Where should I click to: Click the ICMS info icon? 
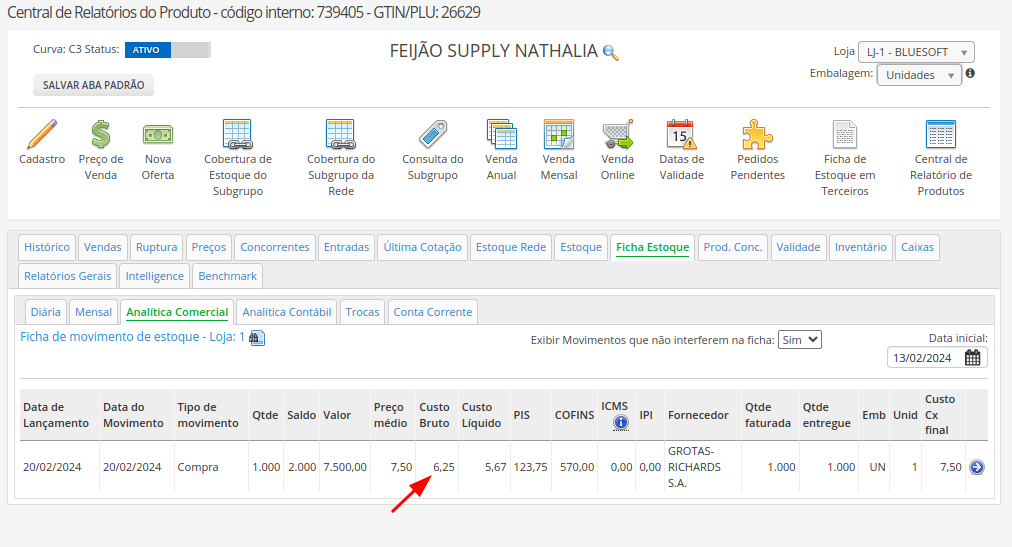620,423
